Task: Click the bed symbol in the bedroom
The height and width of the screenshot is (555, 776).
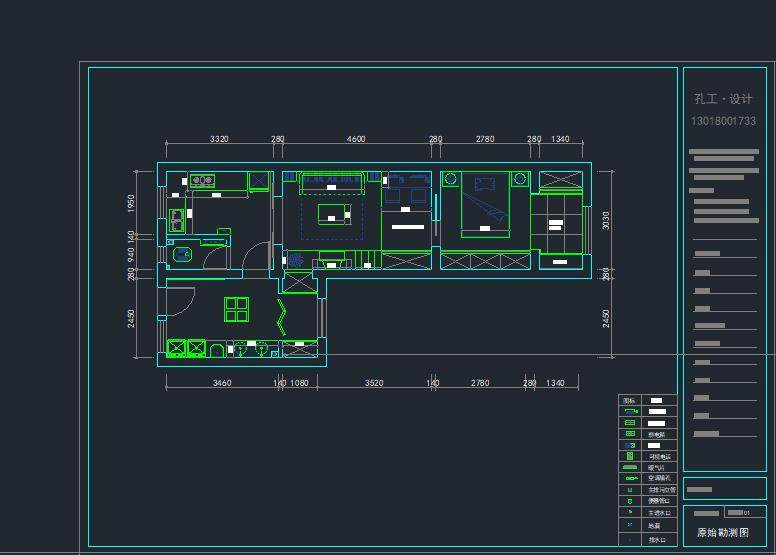Action: (x=485, y=207)
